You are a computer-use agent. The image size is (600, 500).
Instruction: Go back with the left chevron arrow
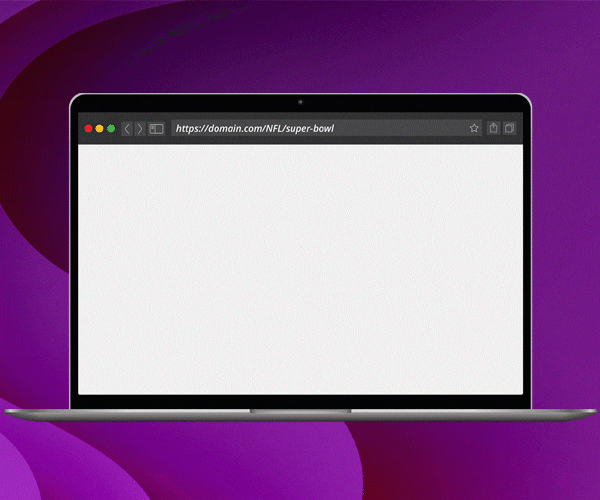click(127, 129)
